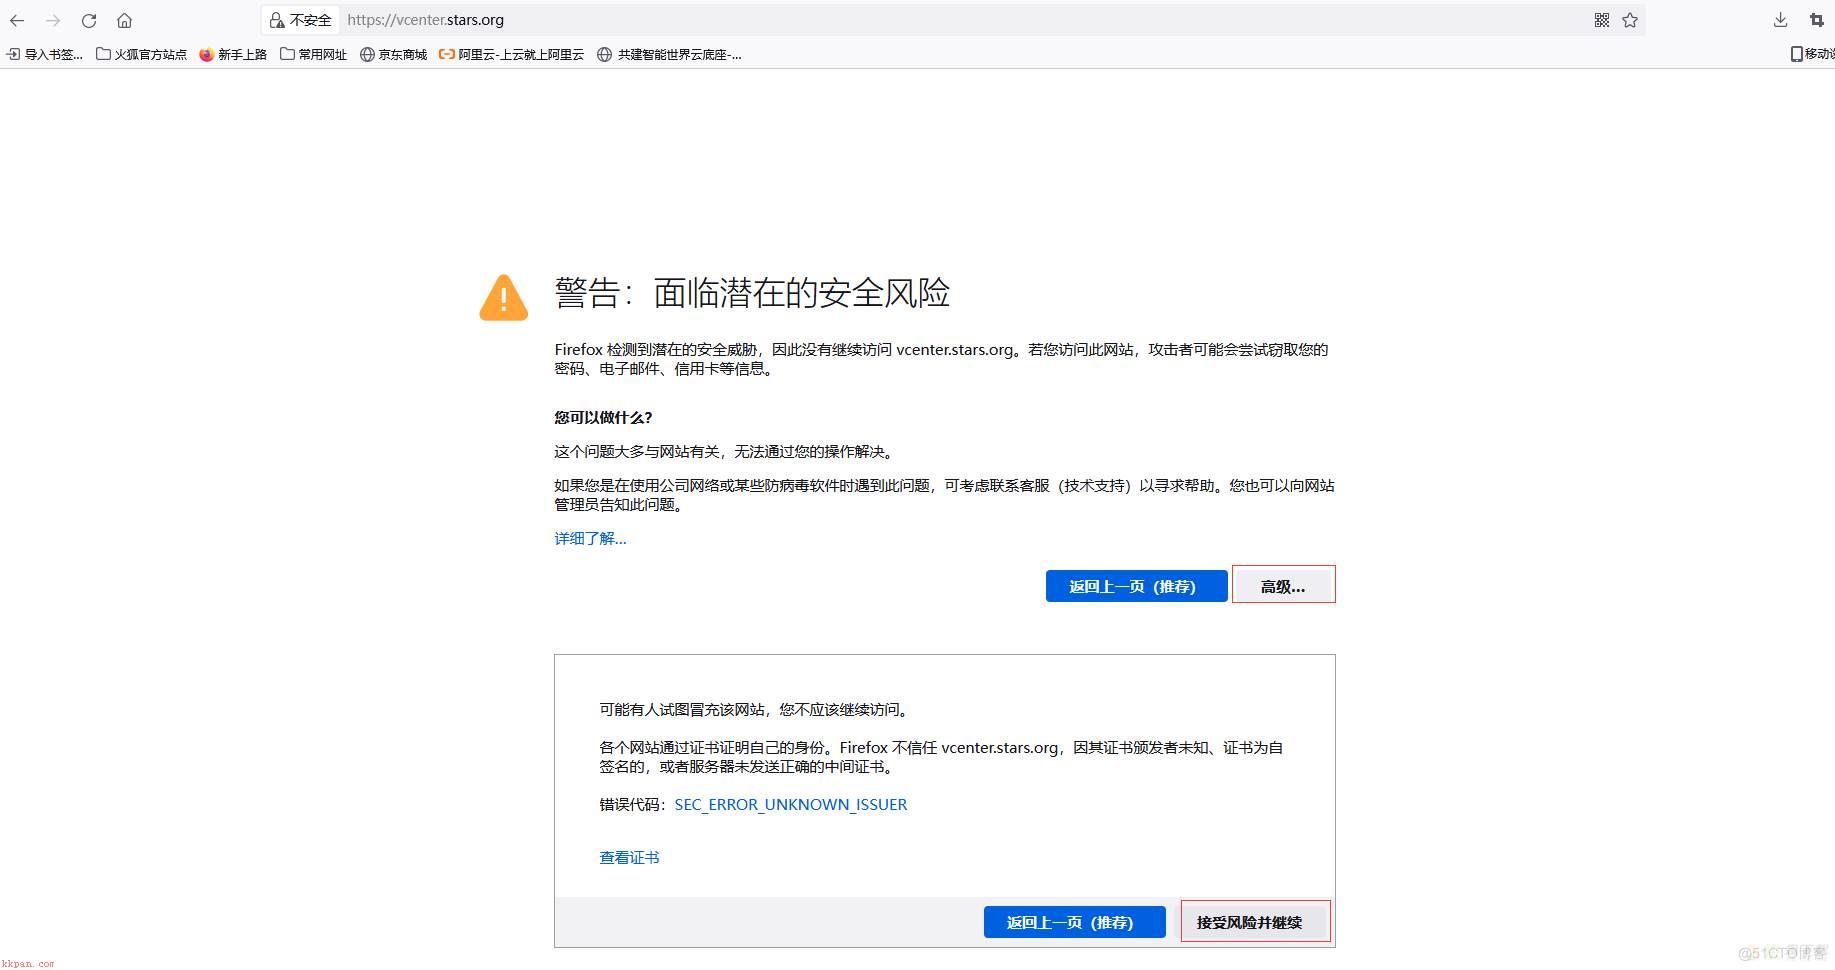The height and width of the screenshot is (970, 1835).
Task: Click the 高级... button
Action: coord(1283,586)
